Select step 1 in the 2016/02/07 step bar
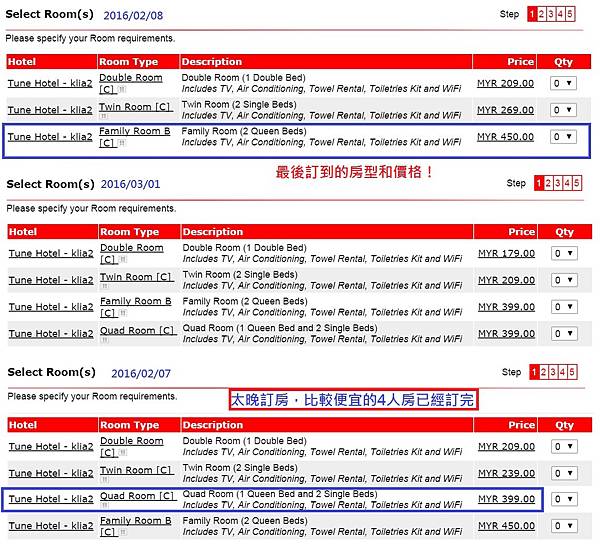Viewport: 600px width, 547px height. coord(534,372)
